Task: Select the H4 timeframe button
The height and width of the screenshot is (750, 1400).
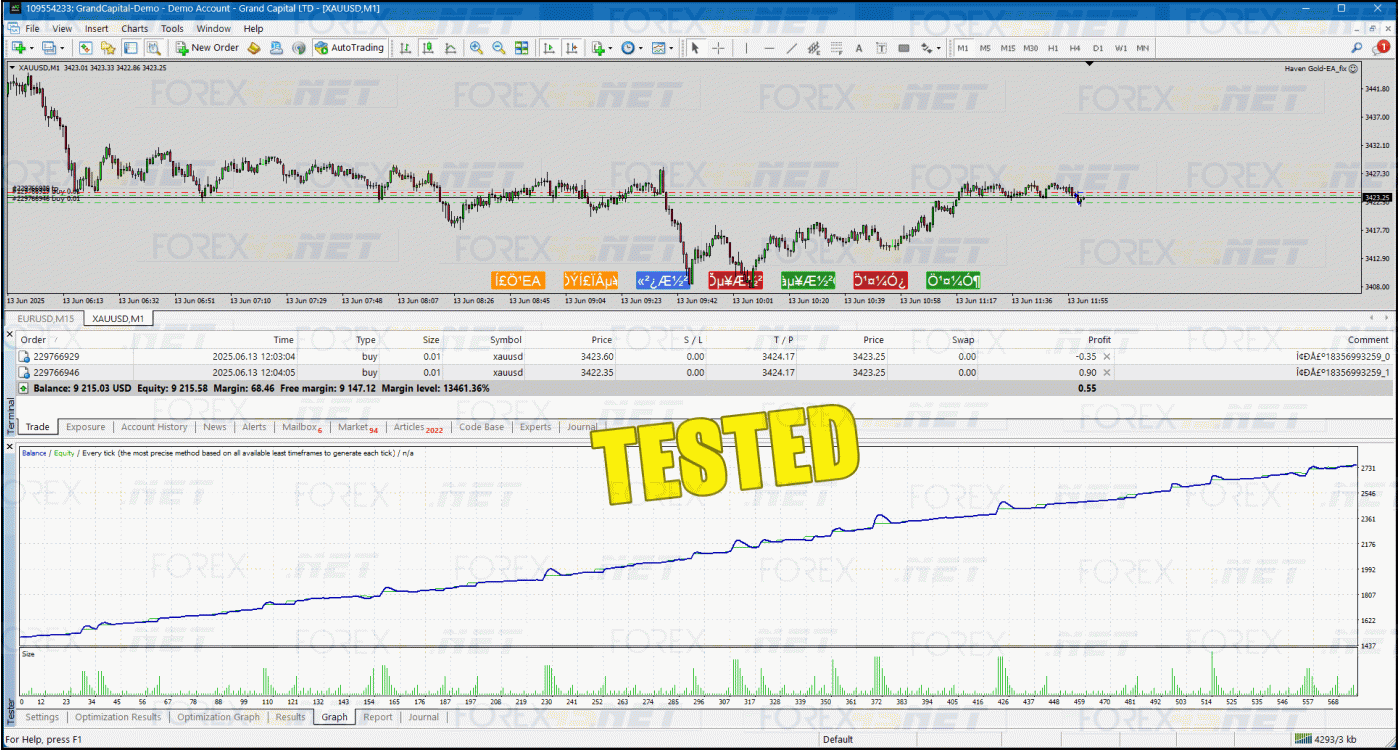Action: [1075, 48]
